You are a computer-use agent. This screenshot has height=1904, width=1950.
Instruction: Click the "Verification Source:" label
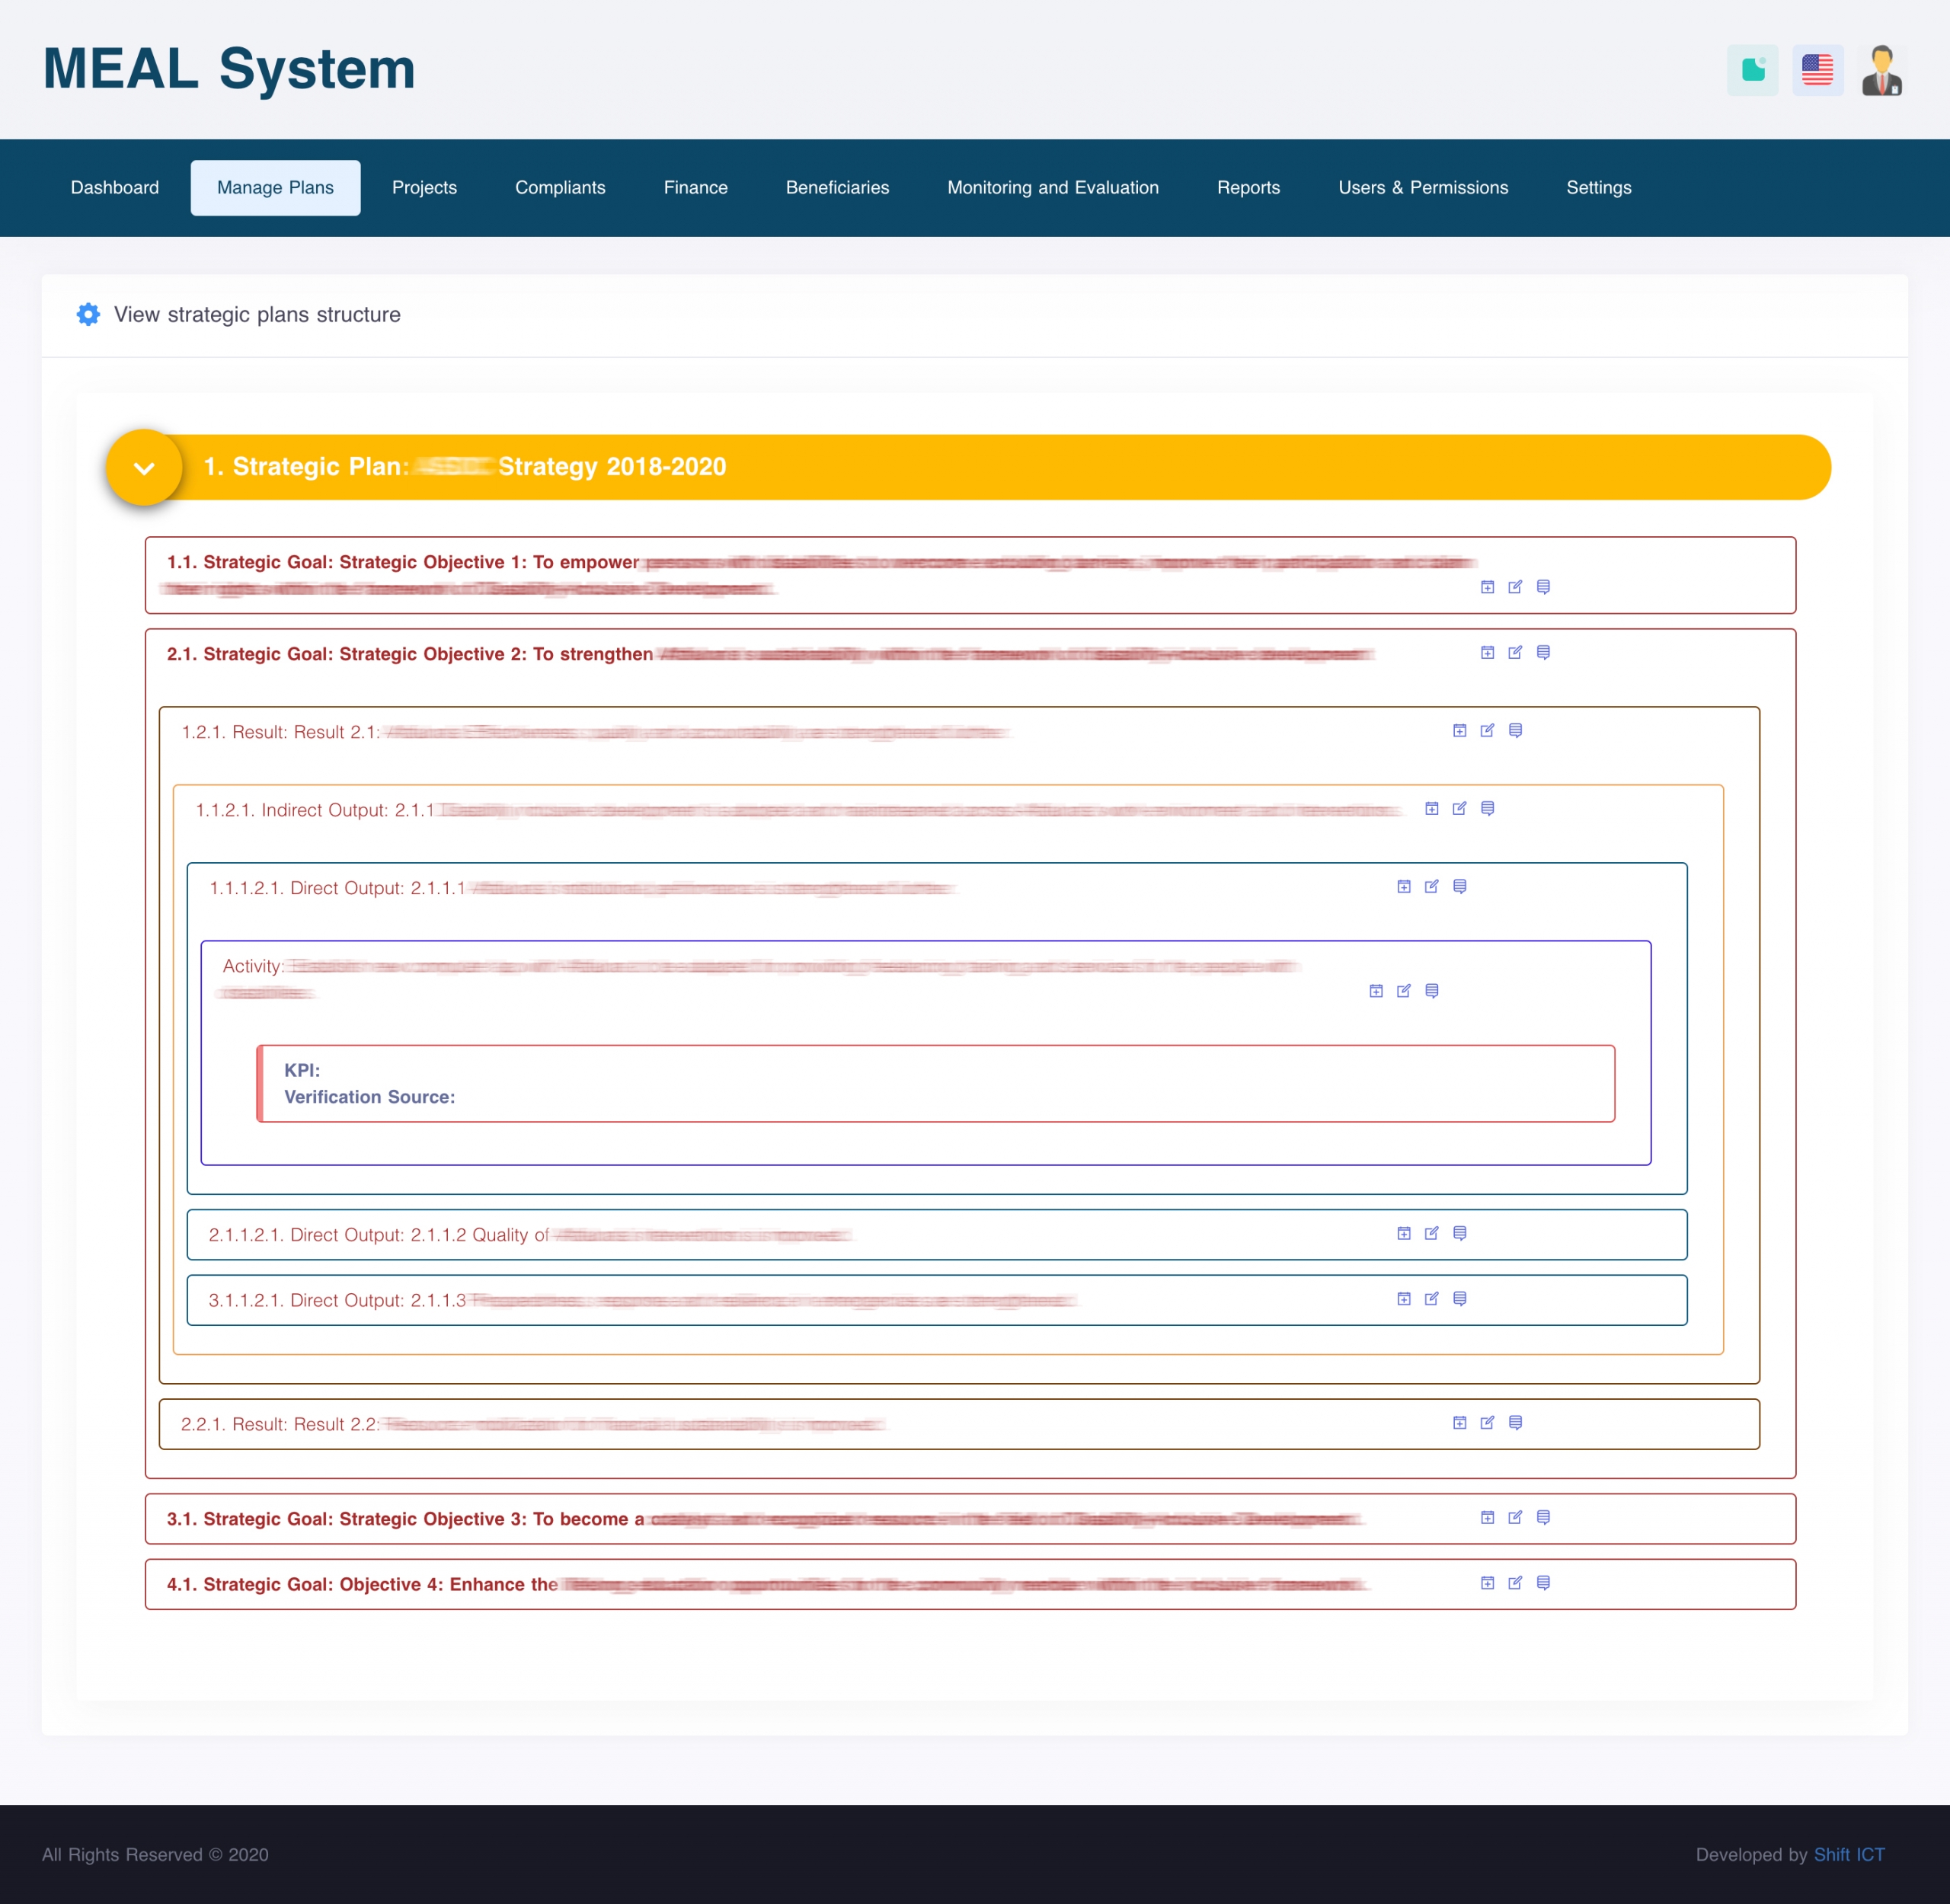[x=369, y=1097]
